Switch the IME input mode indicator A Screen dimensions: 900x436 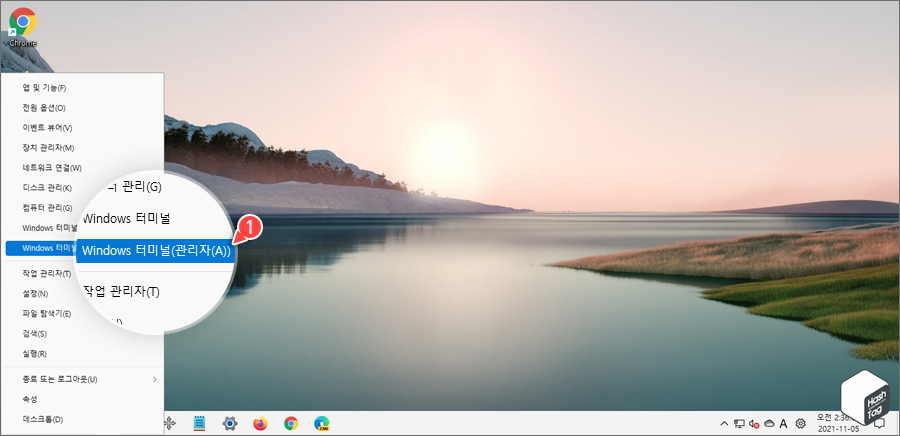pos(783,424)
